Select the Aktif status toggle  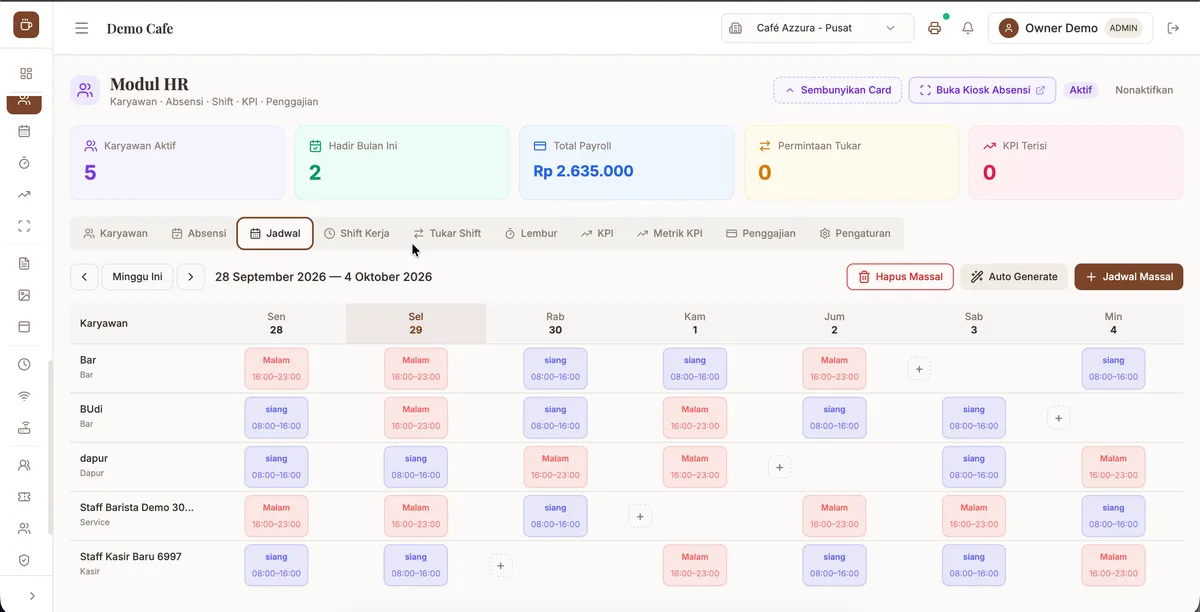tap(1081, 90)
